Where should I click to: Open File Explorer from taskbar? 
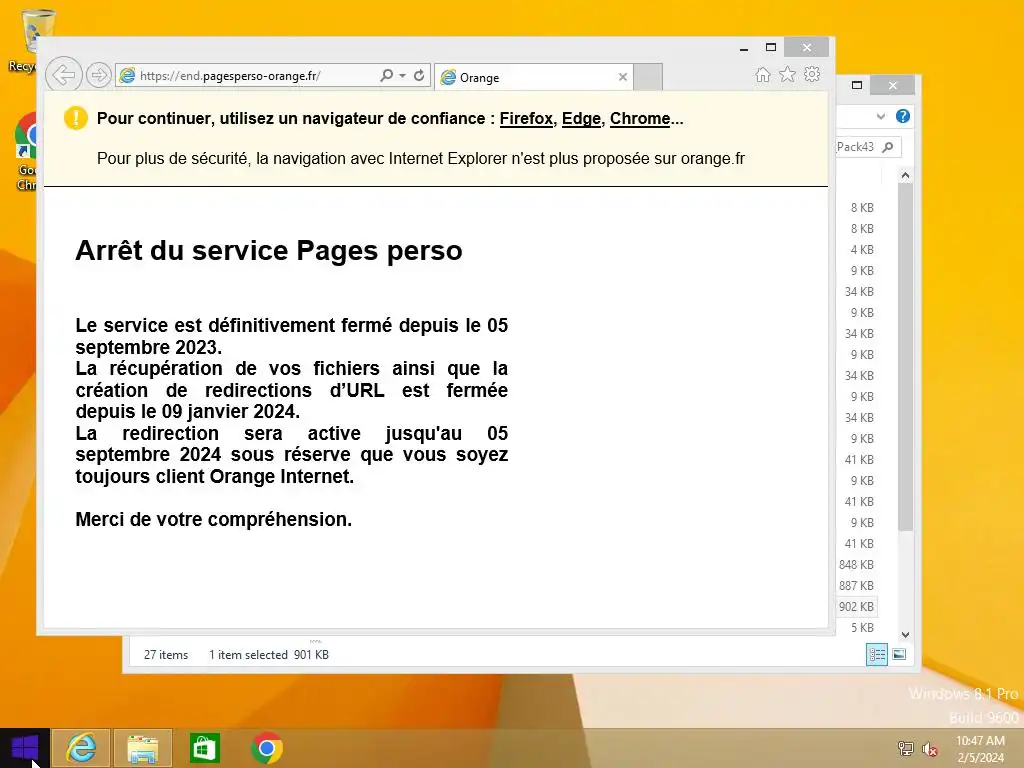[142, 748]
